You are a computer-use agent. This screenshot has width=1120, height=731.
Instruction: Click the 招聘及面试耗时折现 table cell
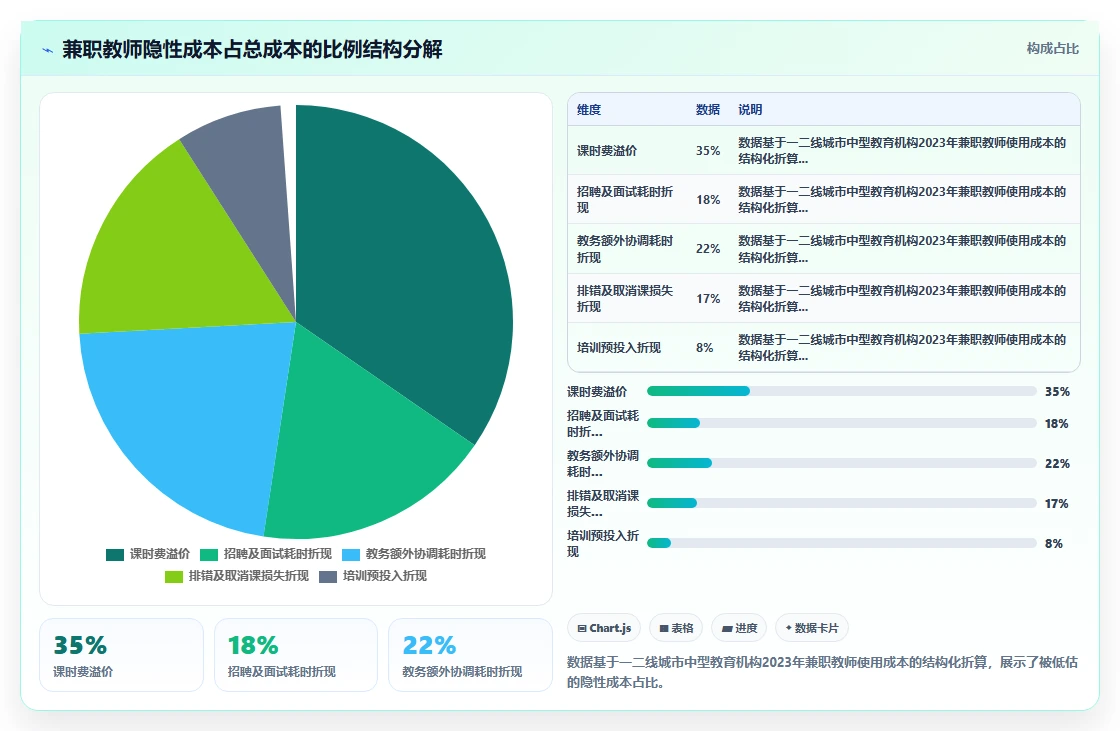pos(625,199)
